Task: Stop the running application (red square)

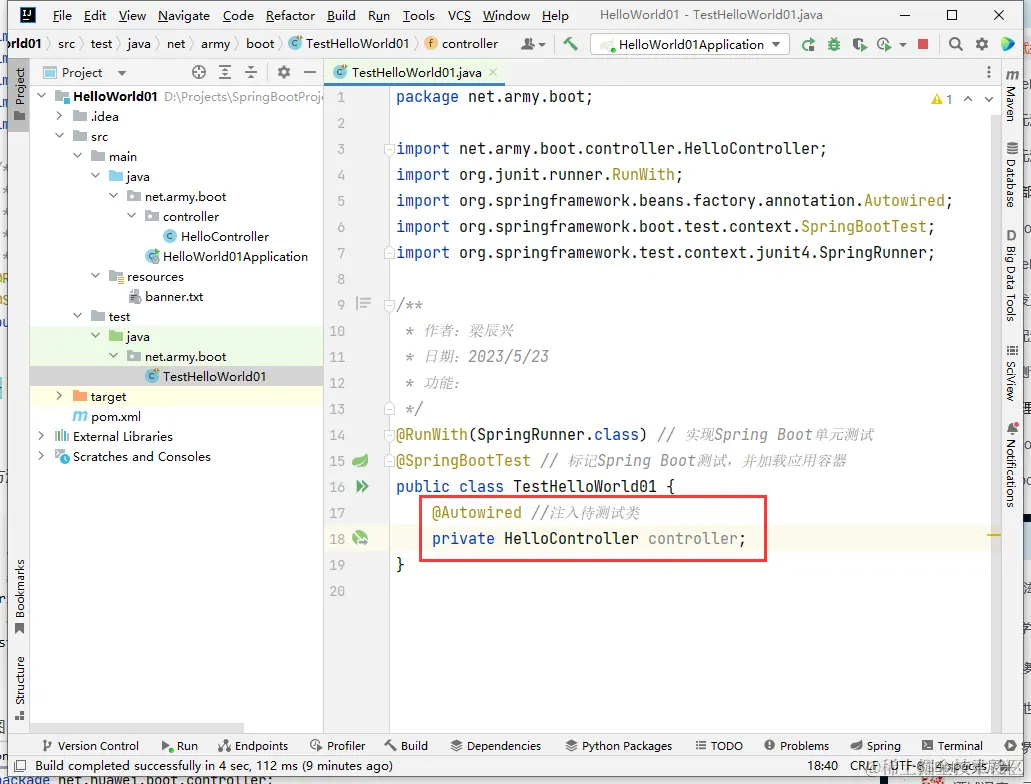Action: coord(923,44)
